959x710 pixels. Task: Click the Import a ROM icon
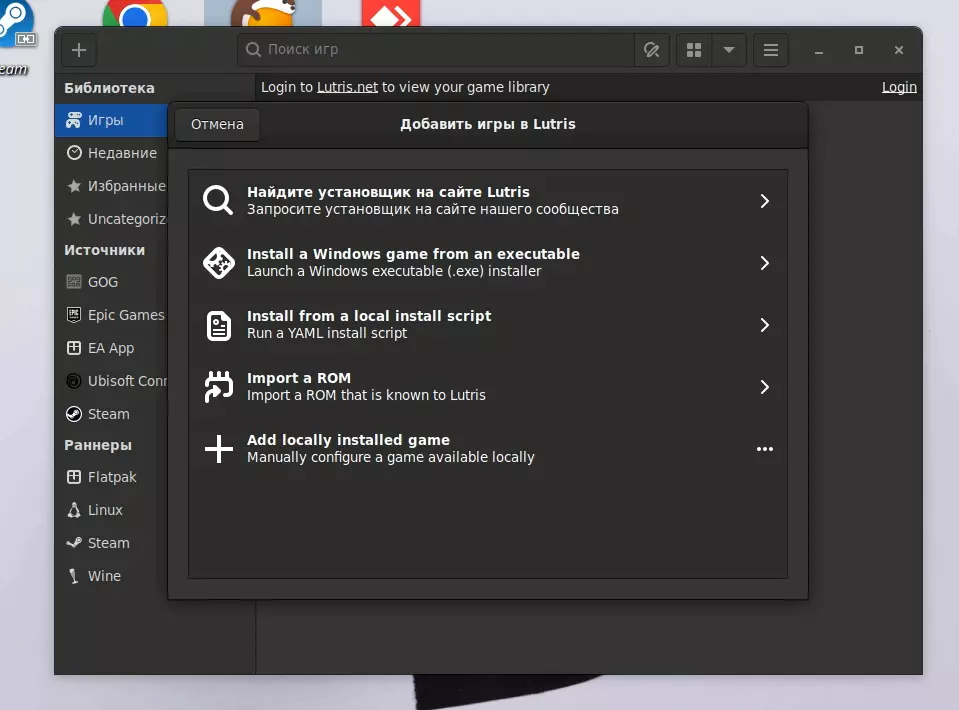[218, 387]
